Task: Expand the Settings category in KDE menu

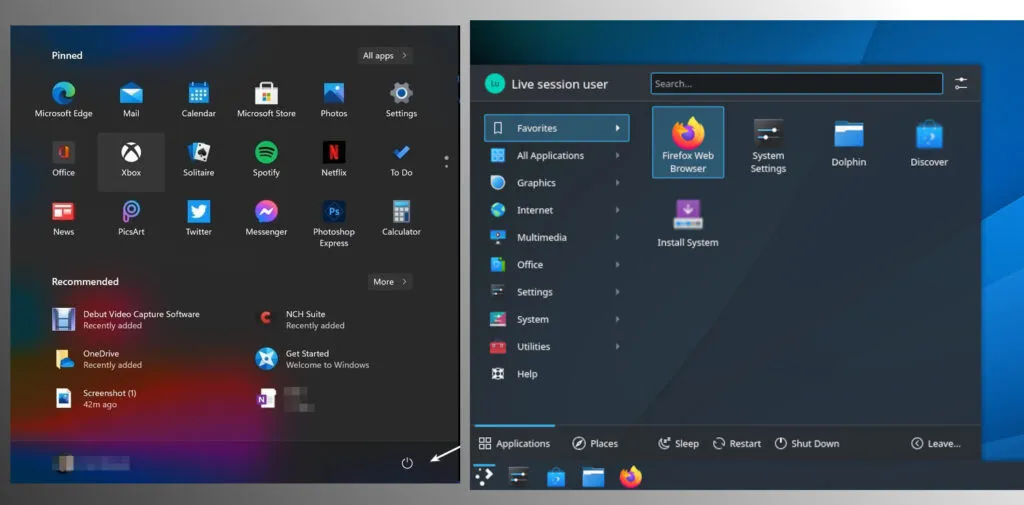Action: click(556, 292)
